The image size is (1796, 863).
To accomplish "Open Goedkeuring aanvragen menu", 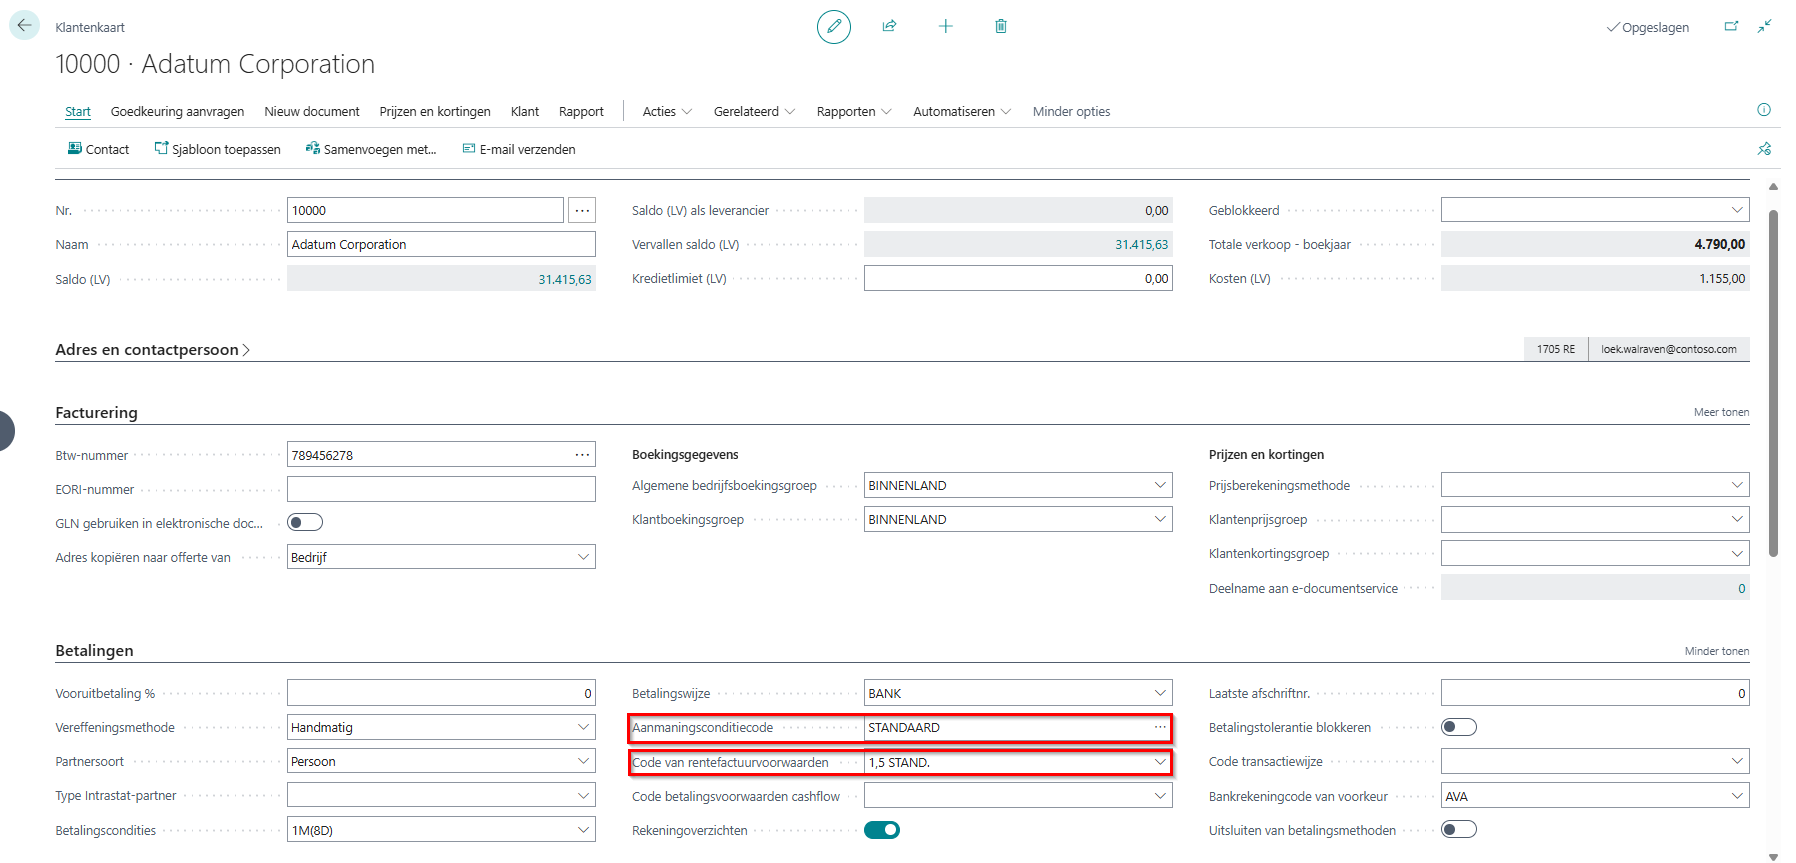I will (177, 111).
